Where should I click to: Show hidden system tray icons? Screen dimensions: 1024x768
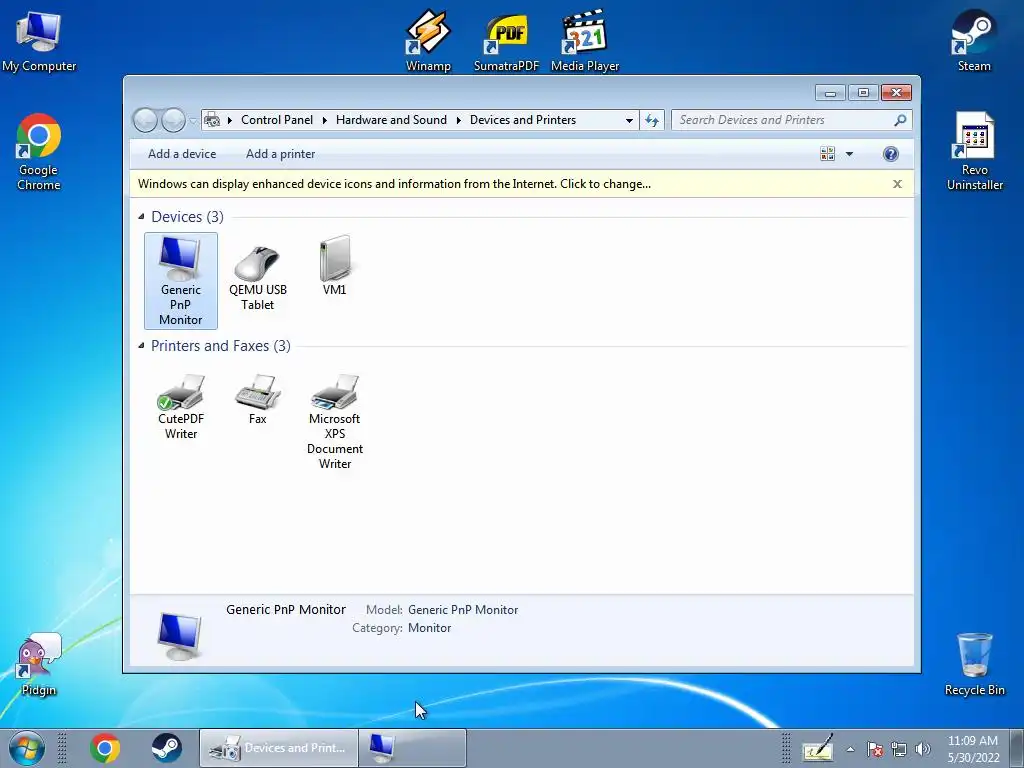pos(850,749)
